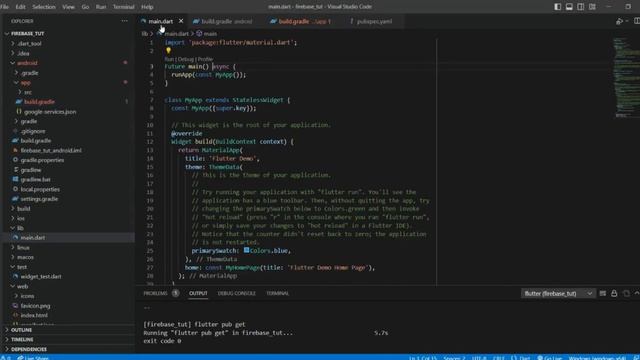Switch to DEBUG CONSOLE panel tab

tap(236, 293)
